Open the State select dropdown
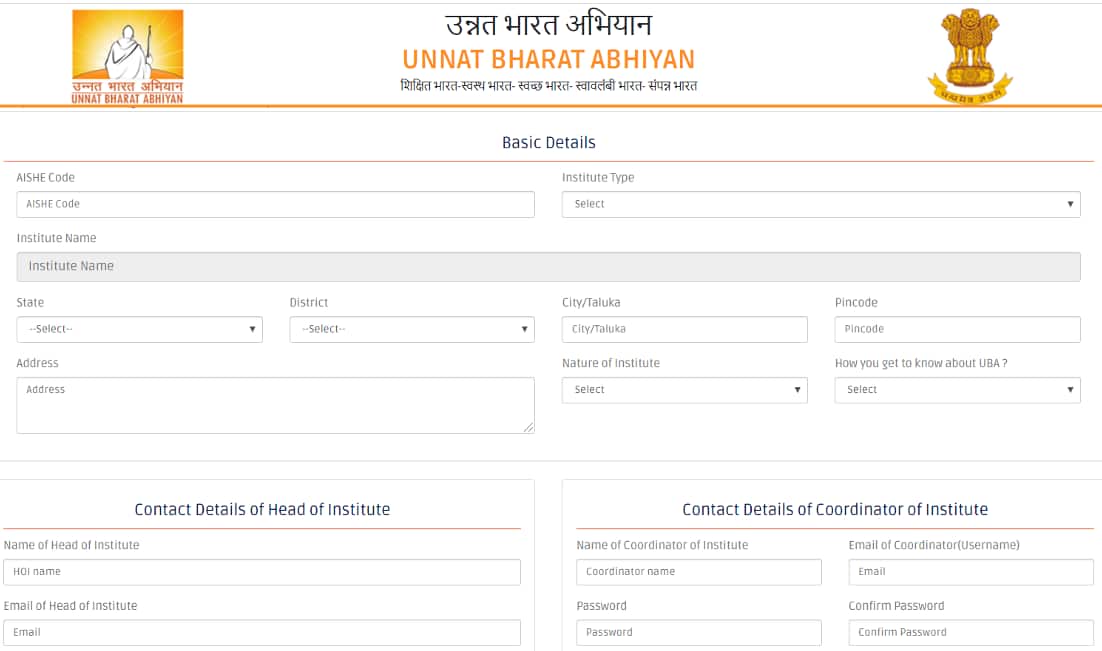This screenshot has height=651, width=1102. [139, 329]
